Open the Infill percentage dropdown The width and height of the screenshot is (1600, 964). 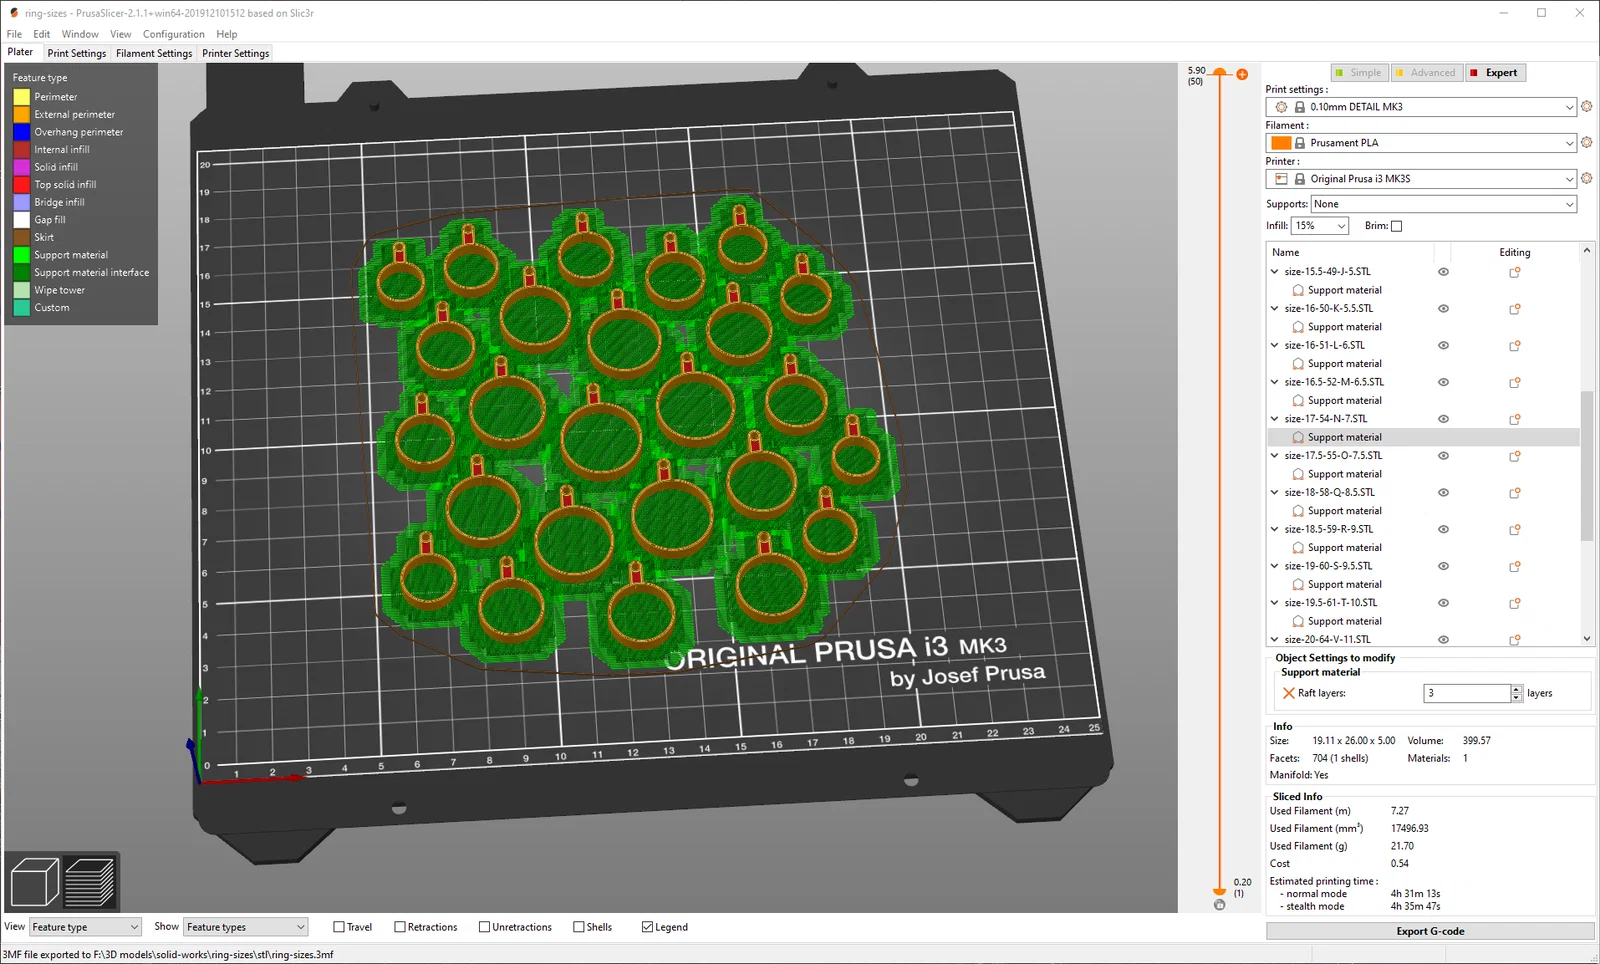tap(1320, 226)
